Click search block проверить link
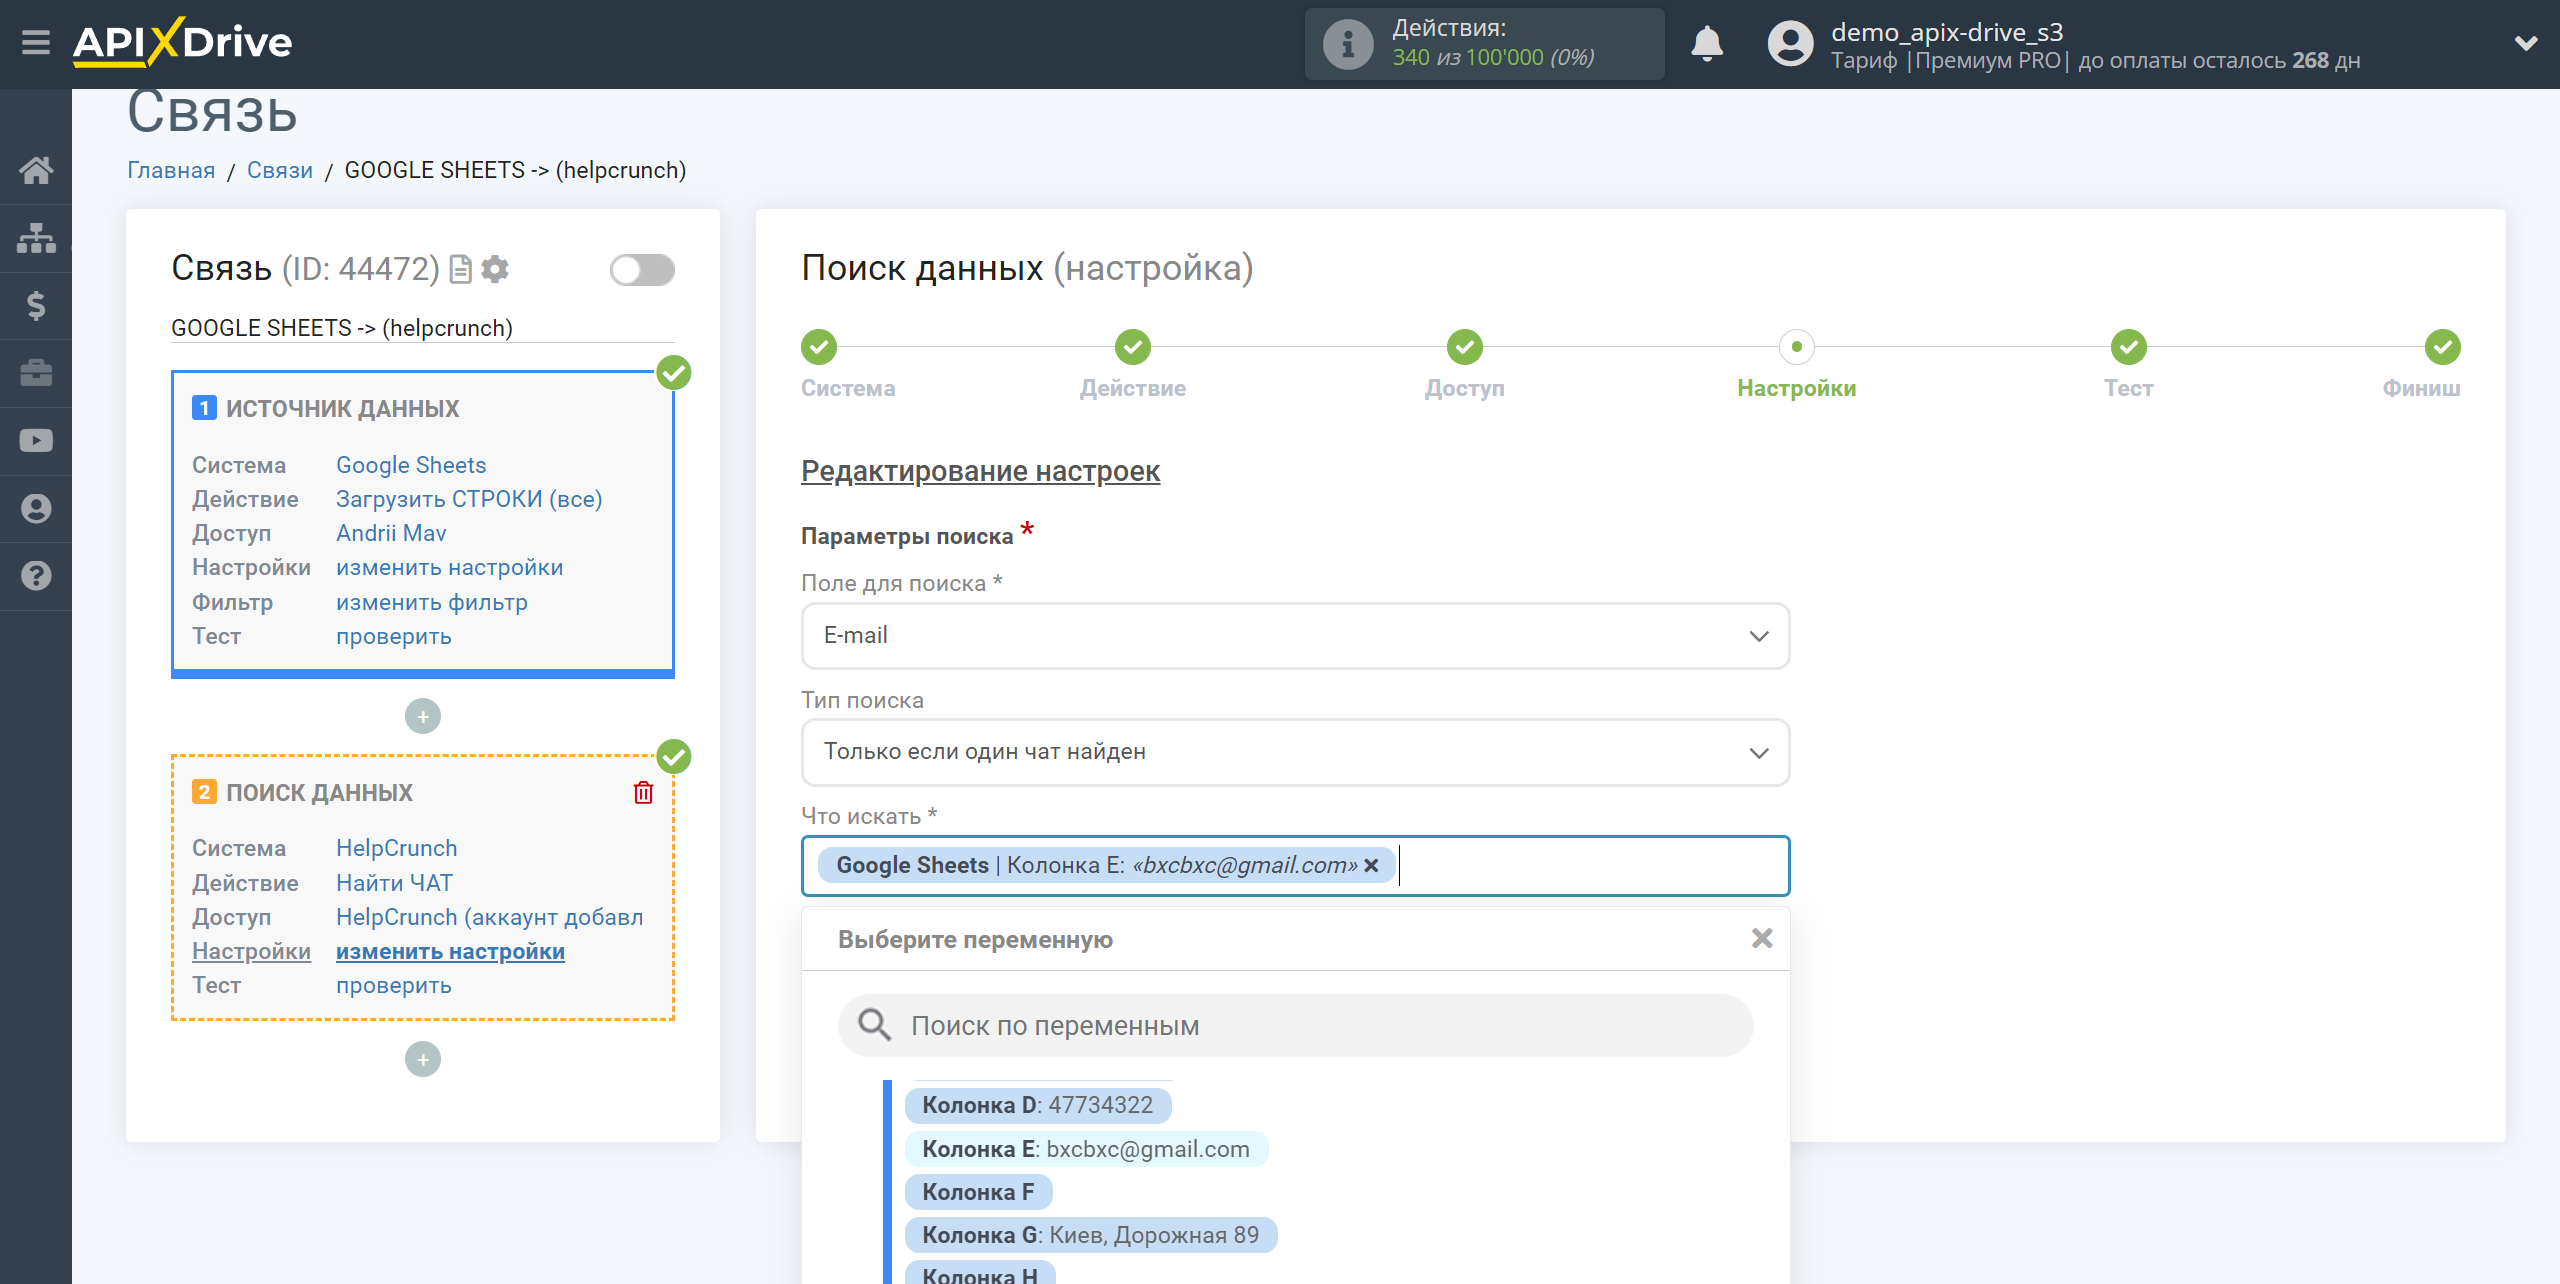Screen dimensions: 2560x1284 394,985
